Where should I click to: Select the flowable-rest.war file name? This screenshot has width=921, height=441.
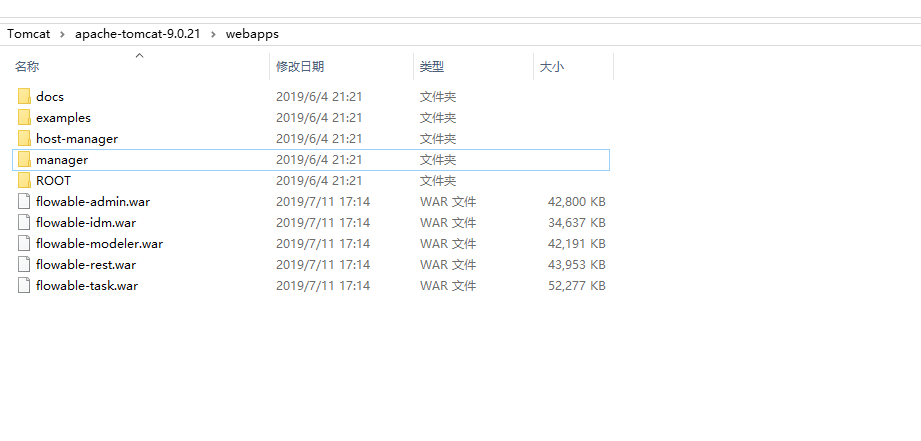[86, 265]
